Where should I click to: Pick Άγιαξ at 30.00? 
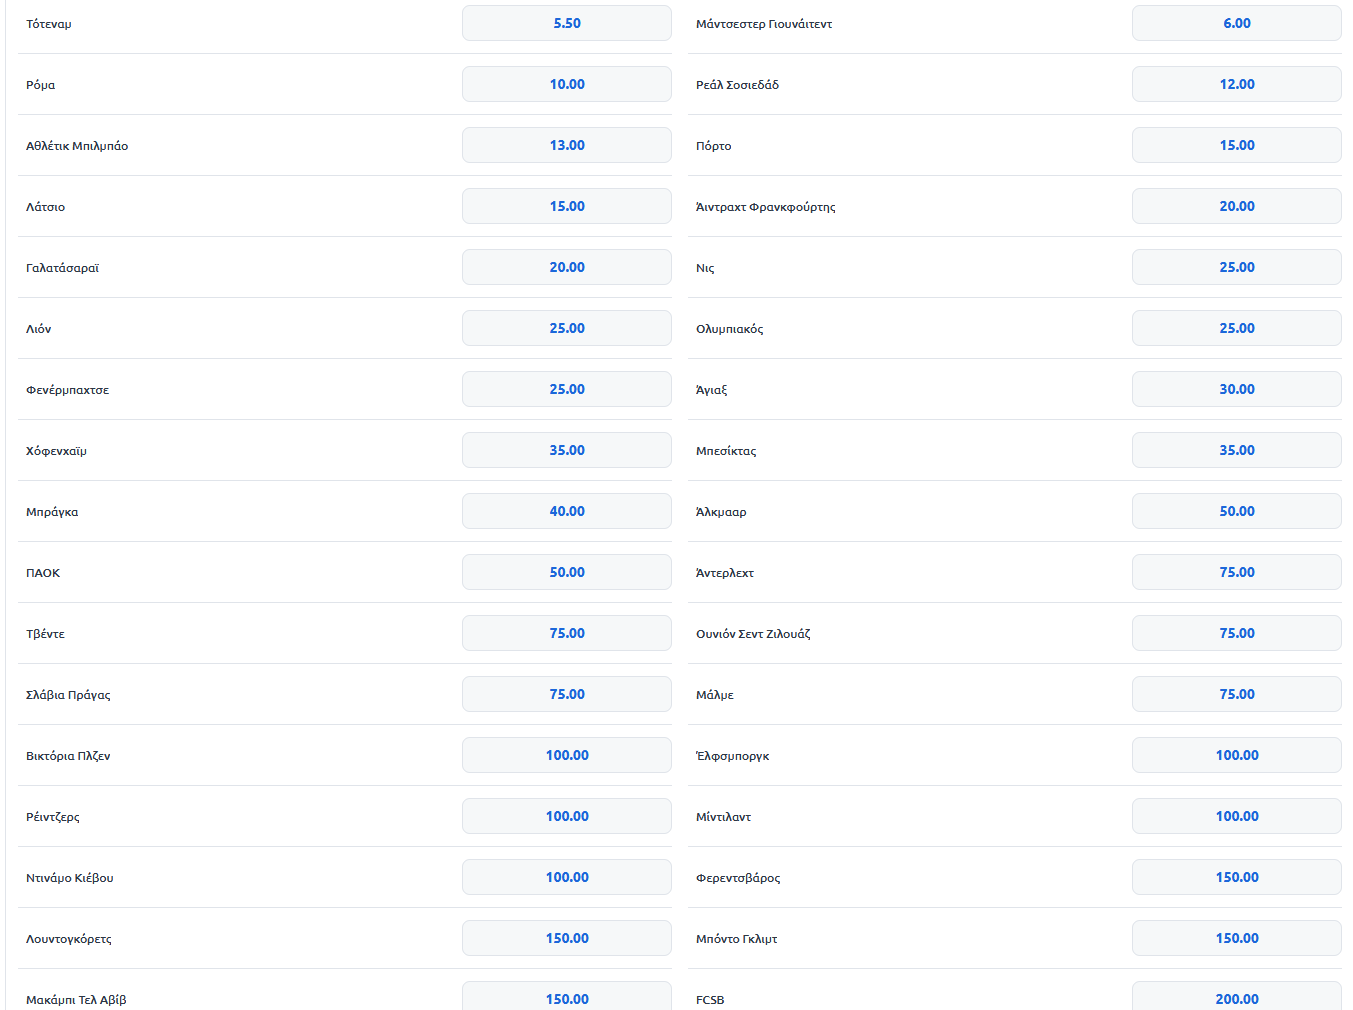[1236, 389]
